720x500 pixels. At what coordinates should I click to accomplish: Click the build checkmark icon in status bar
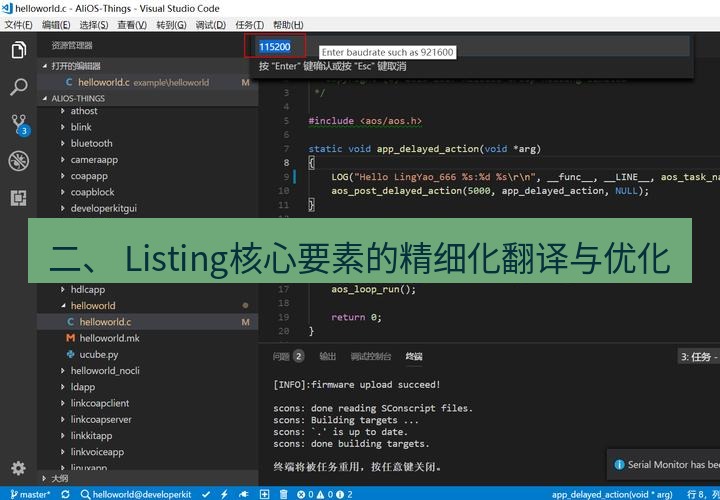click(206, 494)
